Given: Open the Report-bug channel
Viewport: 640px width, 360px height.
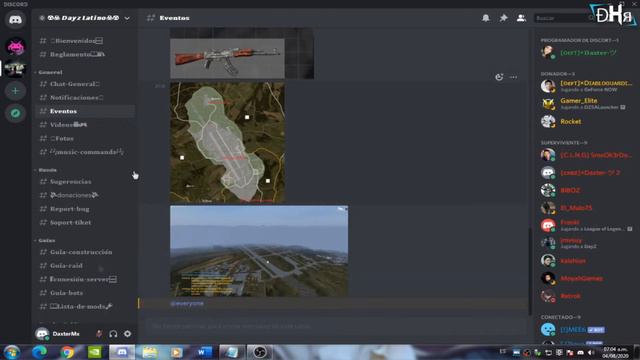Looking at the screenshot, I should pyautogui.click(x=85, y=209).
